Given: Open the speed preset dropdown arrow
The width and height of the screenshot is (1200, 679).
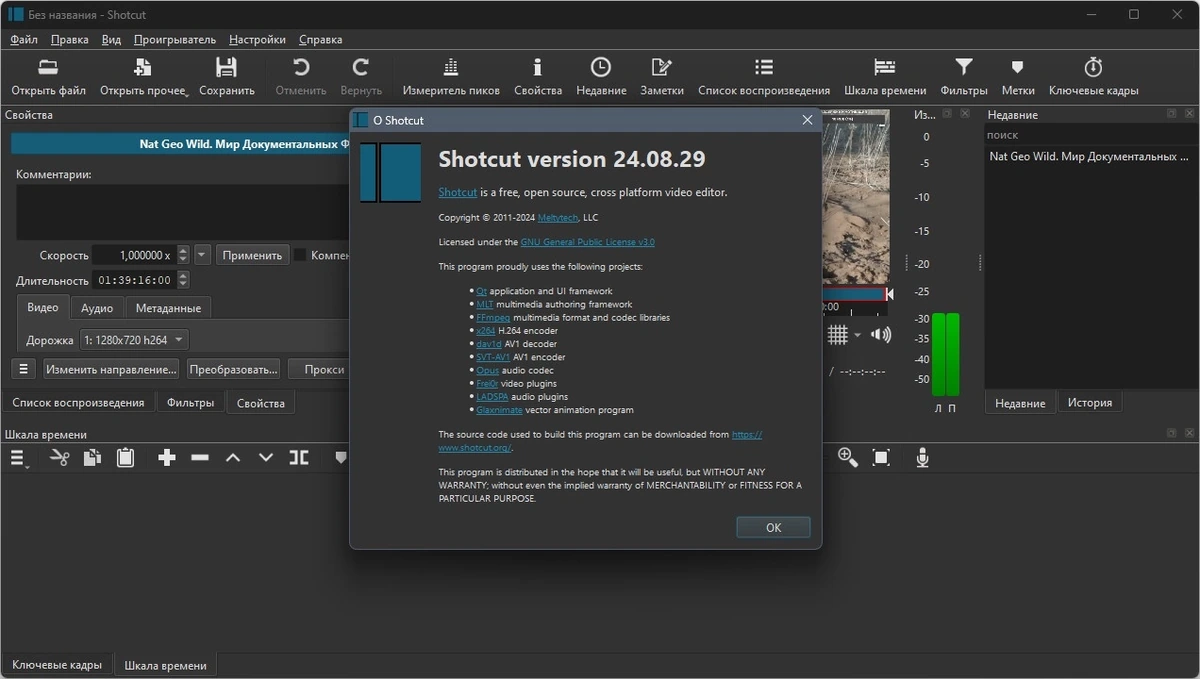Looking at the screenshot, I should (202, 255).
